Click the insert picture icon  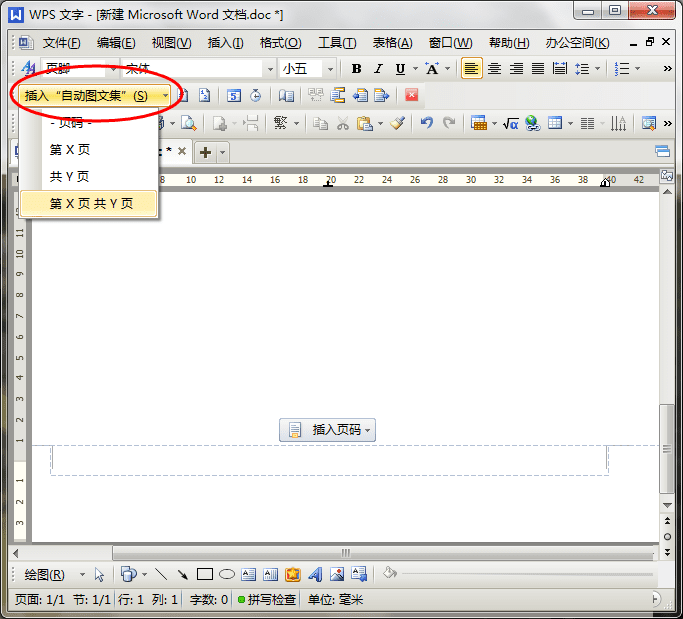pos(337,575)
